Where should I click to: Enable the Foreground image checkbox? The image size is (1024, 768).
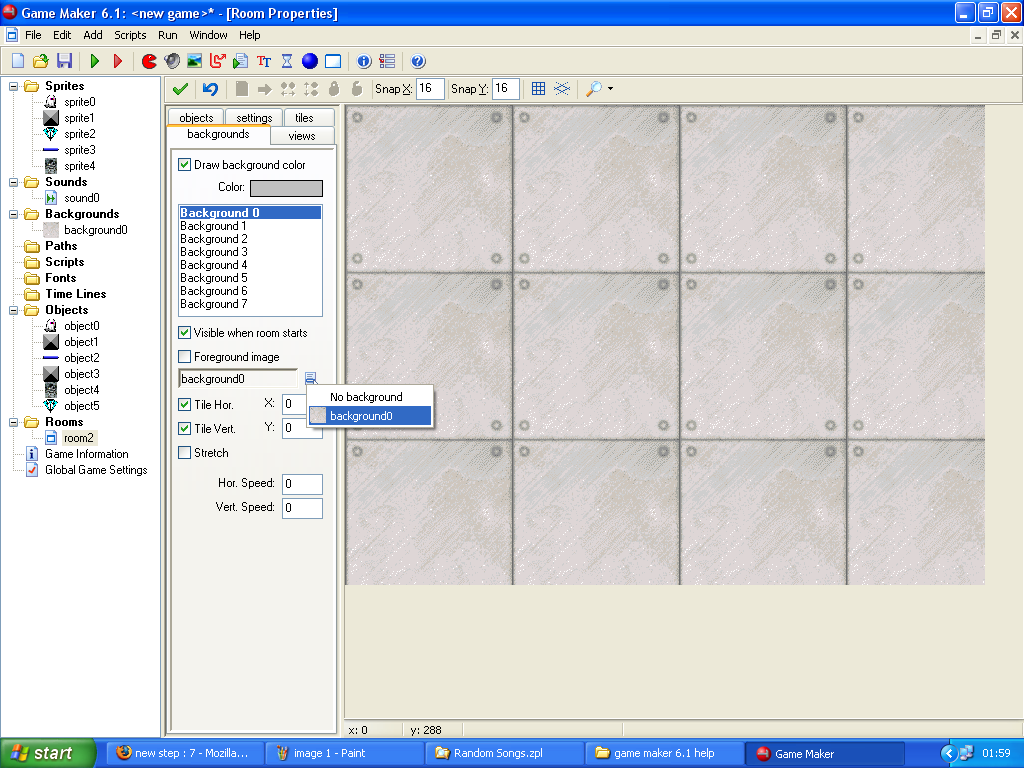click(184, 357)
